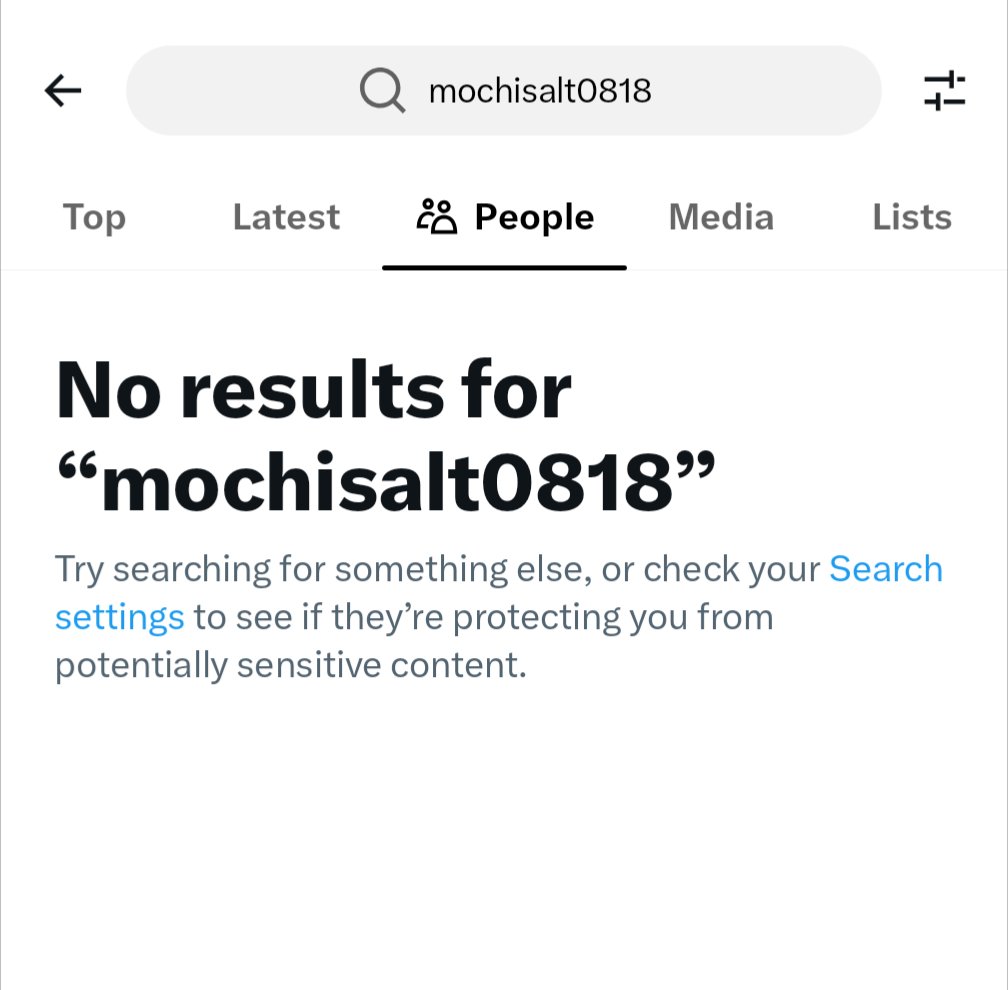
Task: Switch to the Latest tab
Action: click(286, 217)
